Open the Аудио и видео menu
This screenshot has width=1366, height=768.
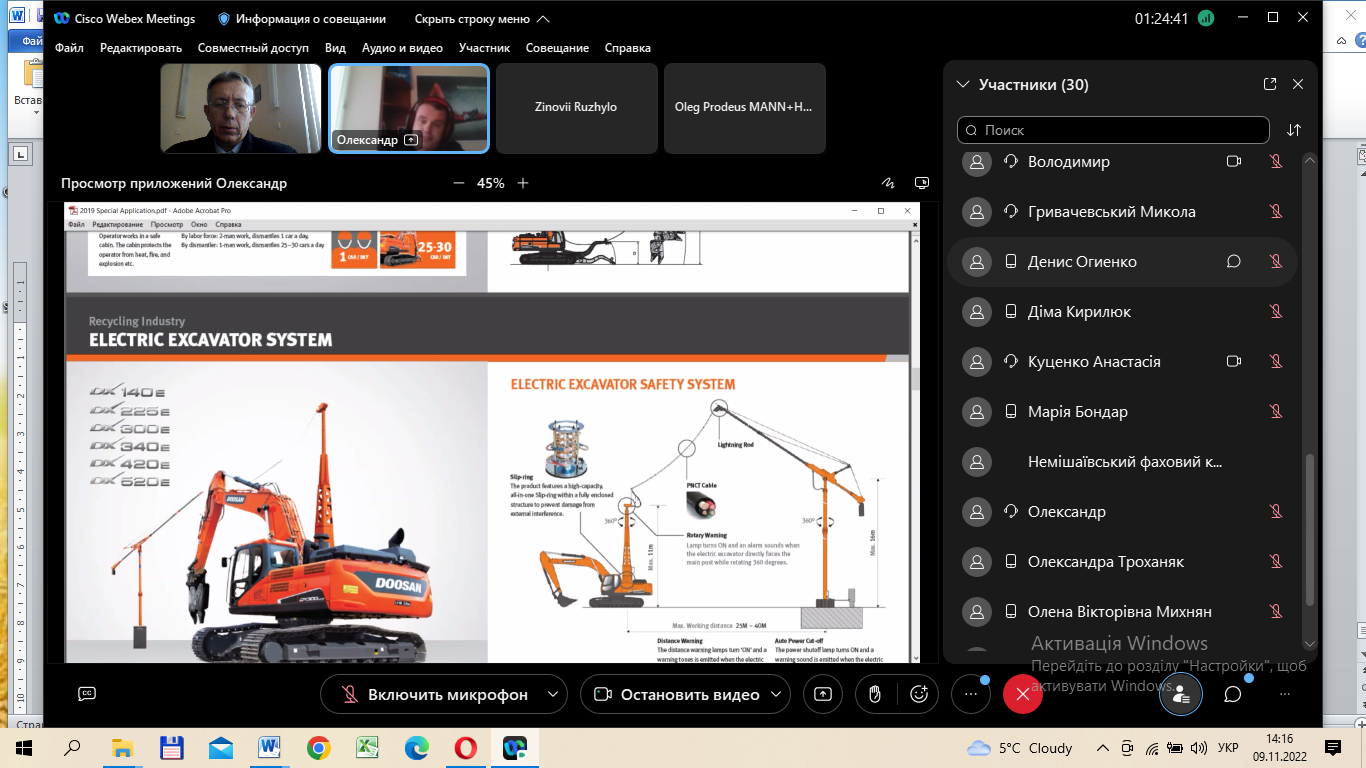(x=402, y=48)
